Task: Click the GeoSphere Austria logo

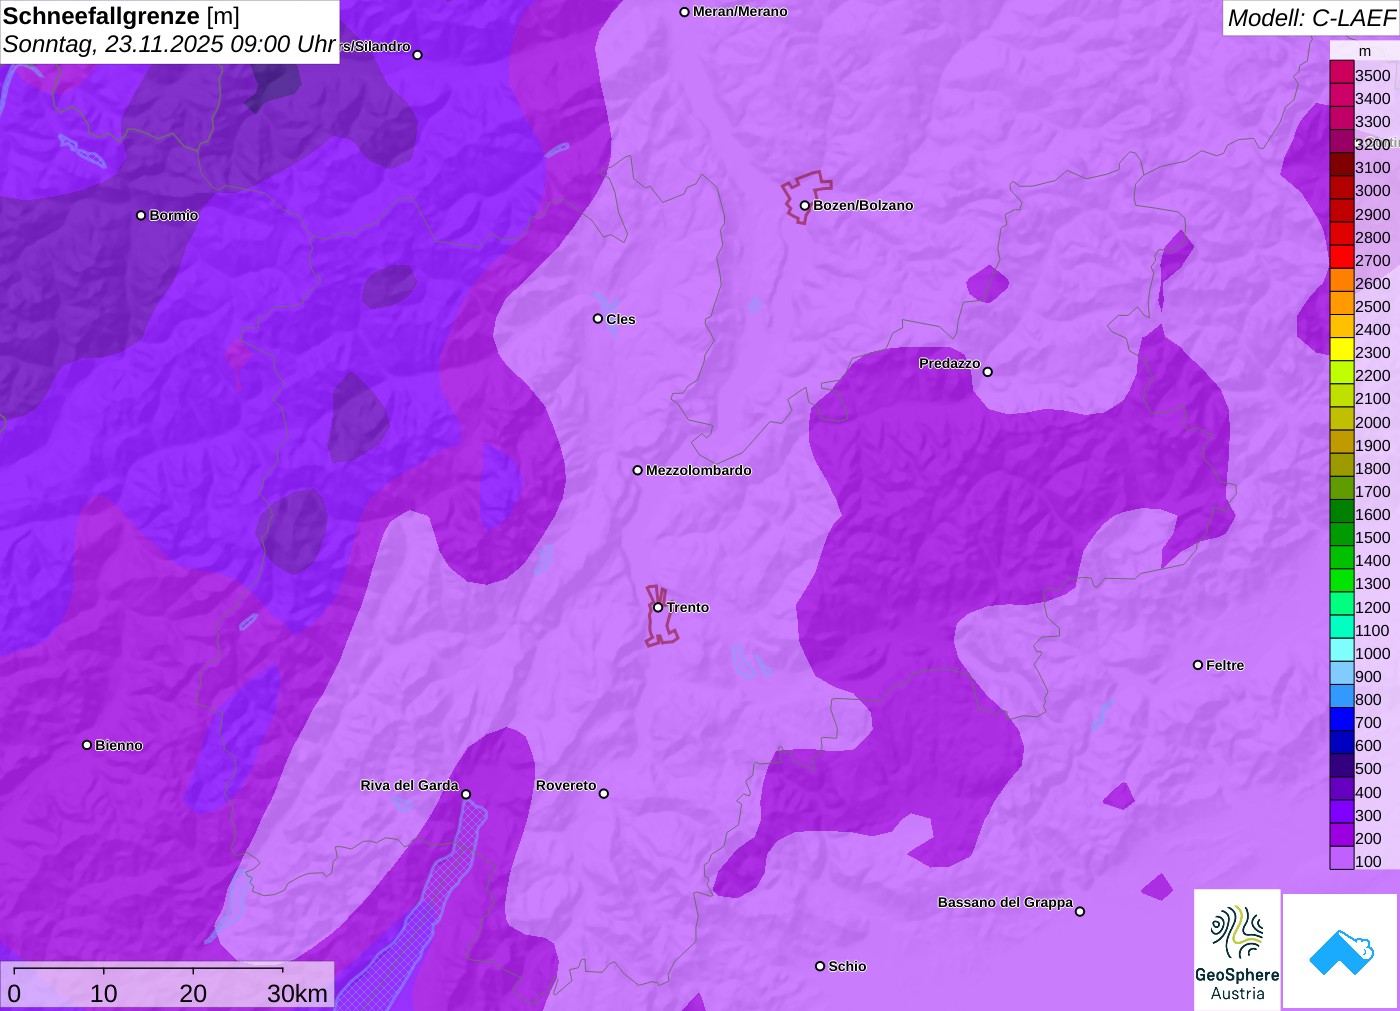Action: tap(1237, 948)
